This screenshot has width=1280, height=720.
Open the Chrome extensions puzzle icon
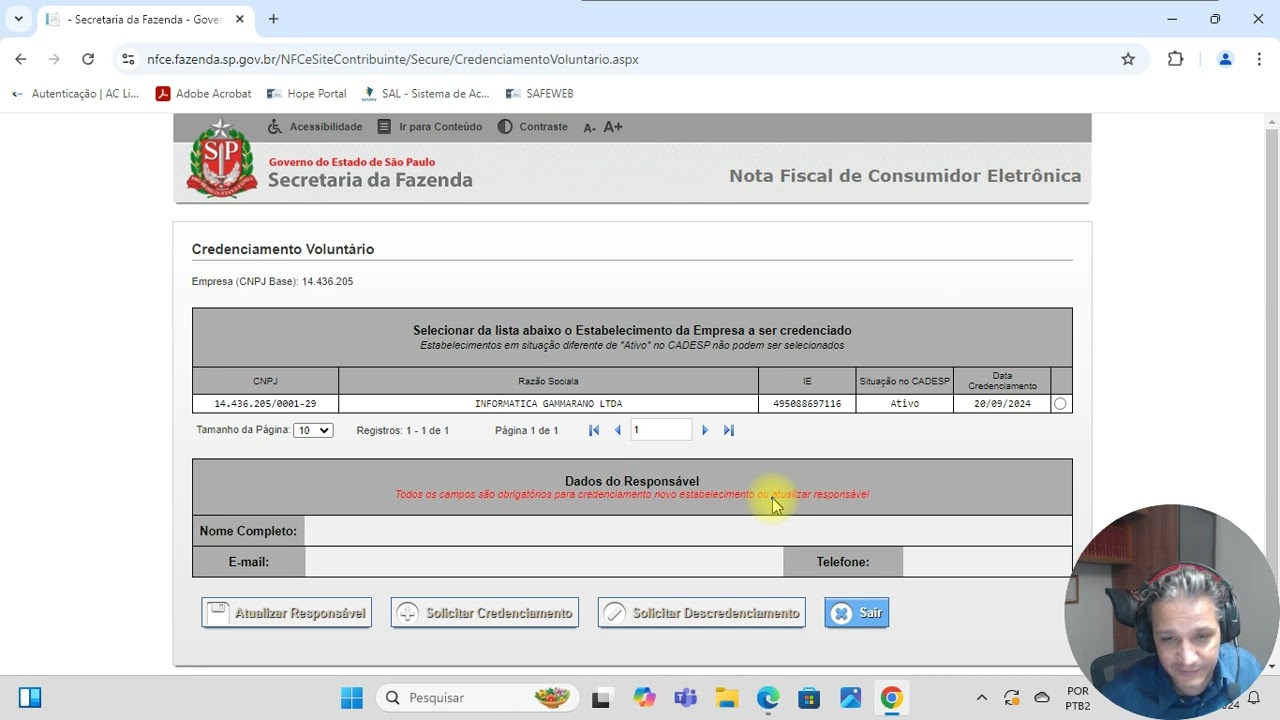pyautogui.click(x=1176, y=59)
